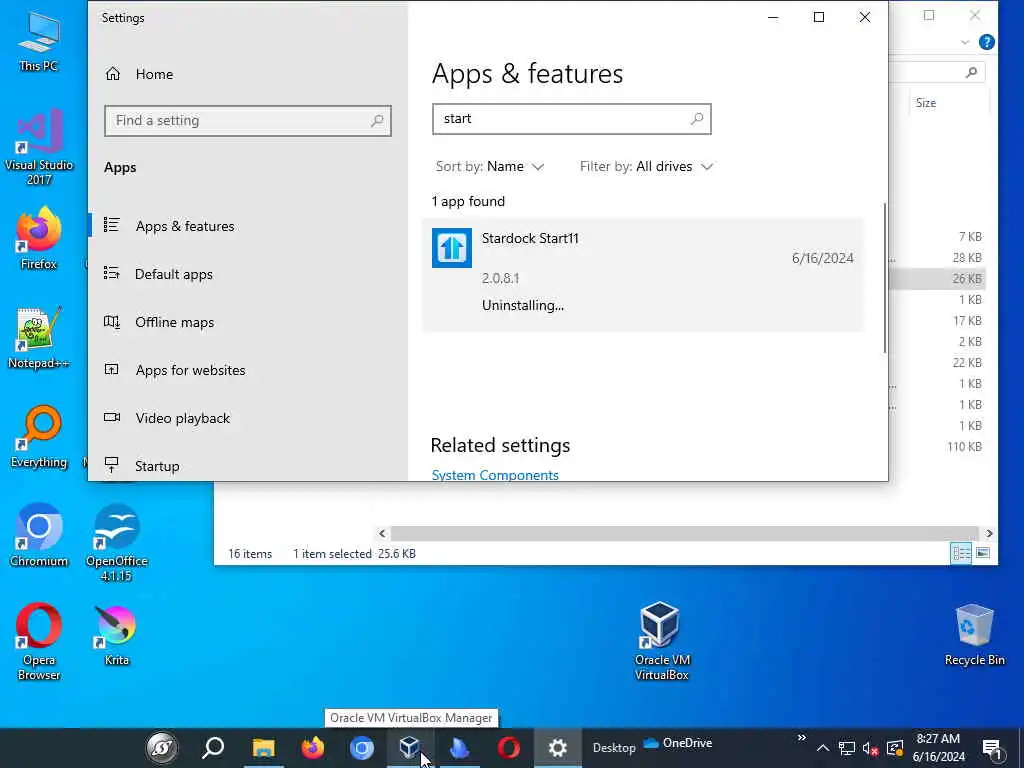Expand the Filter by All drives dropdown
1024x768 pixels.
647,167
